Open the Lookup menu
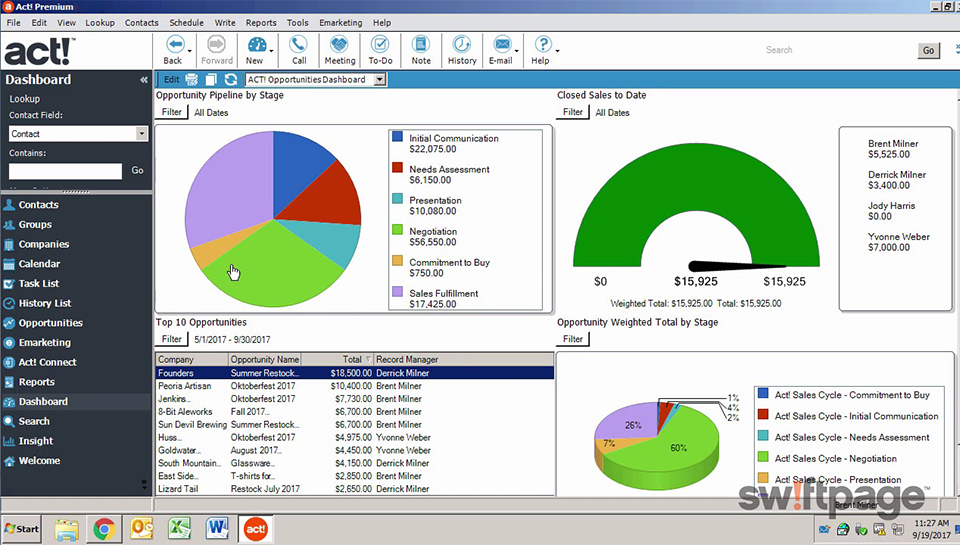The image size is (960, 545). point(100,23)
